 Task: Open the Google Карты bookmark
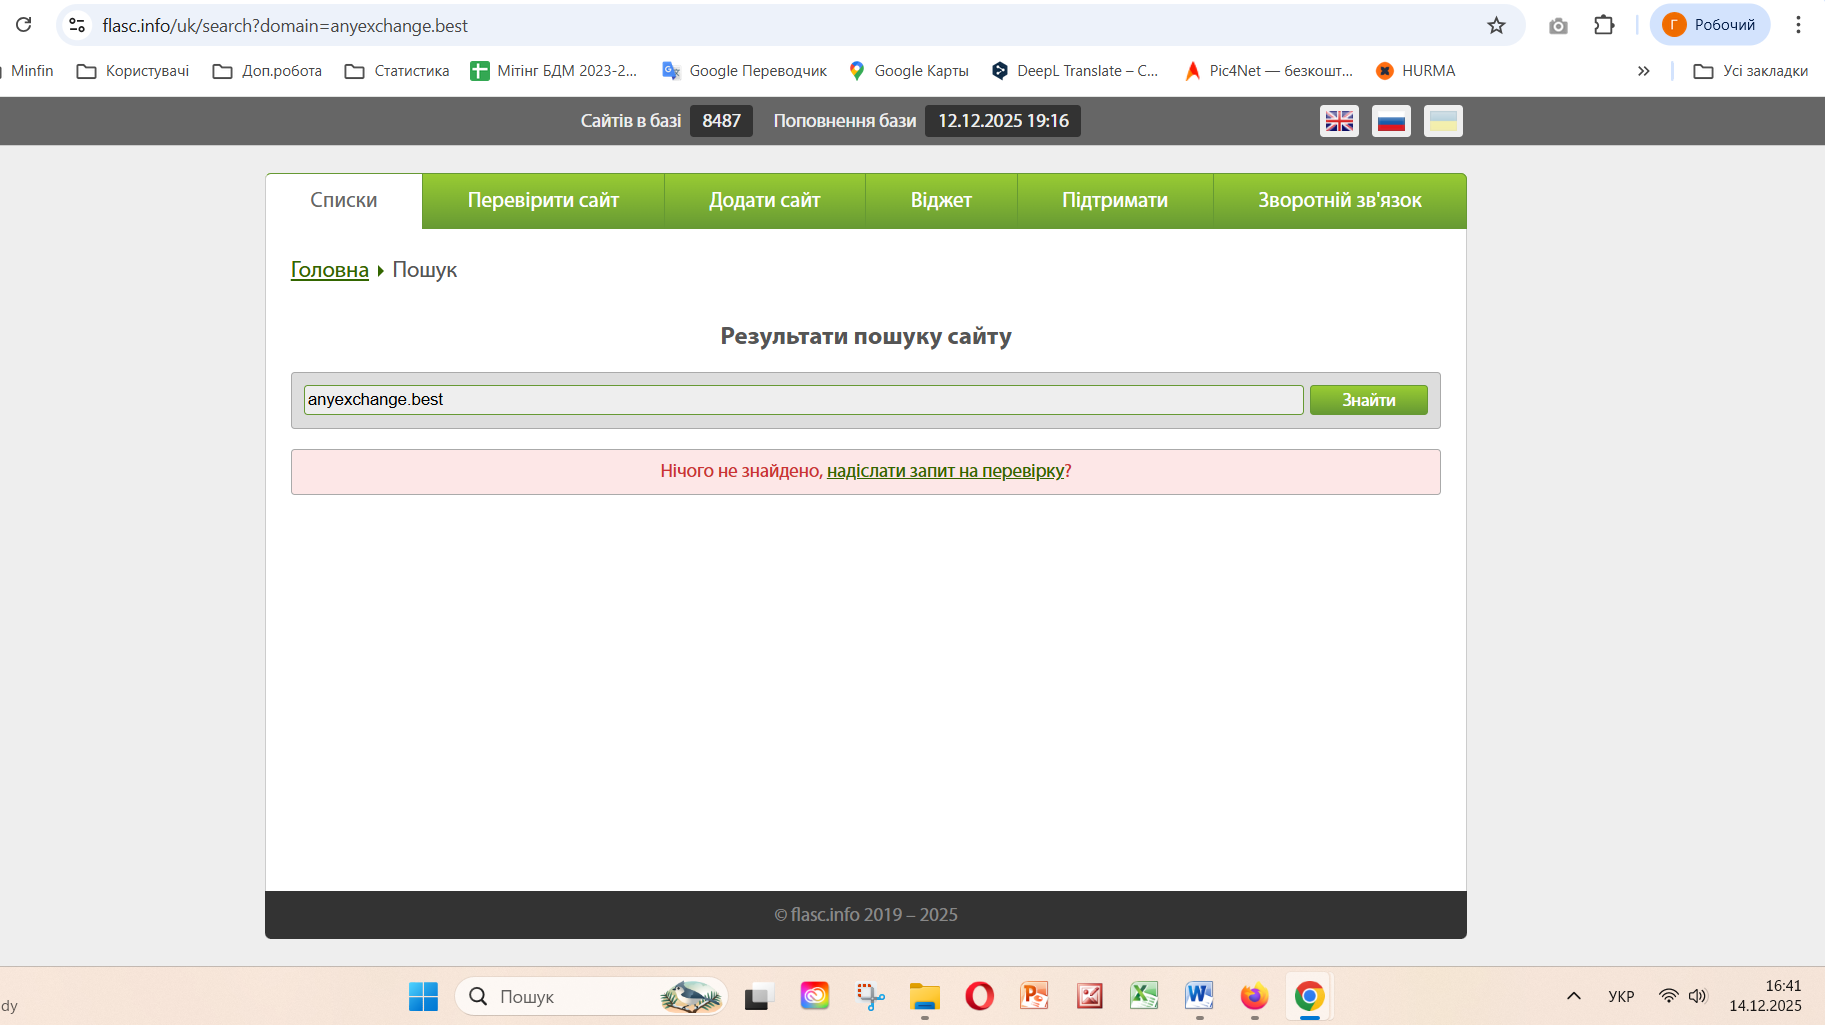(908, 71)
